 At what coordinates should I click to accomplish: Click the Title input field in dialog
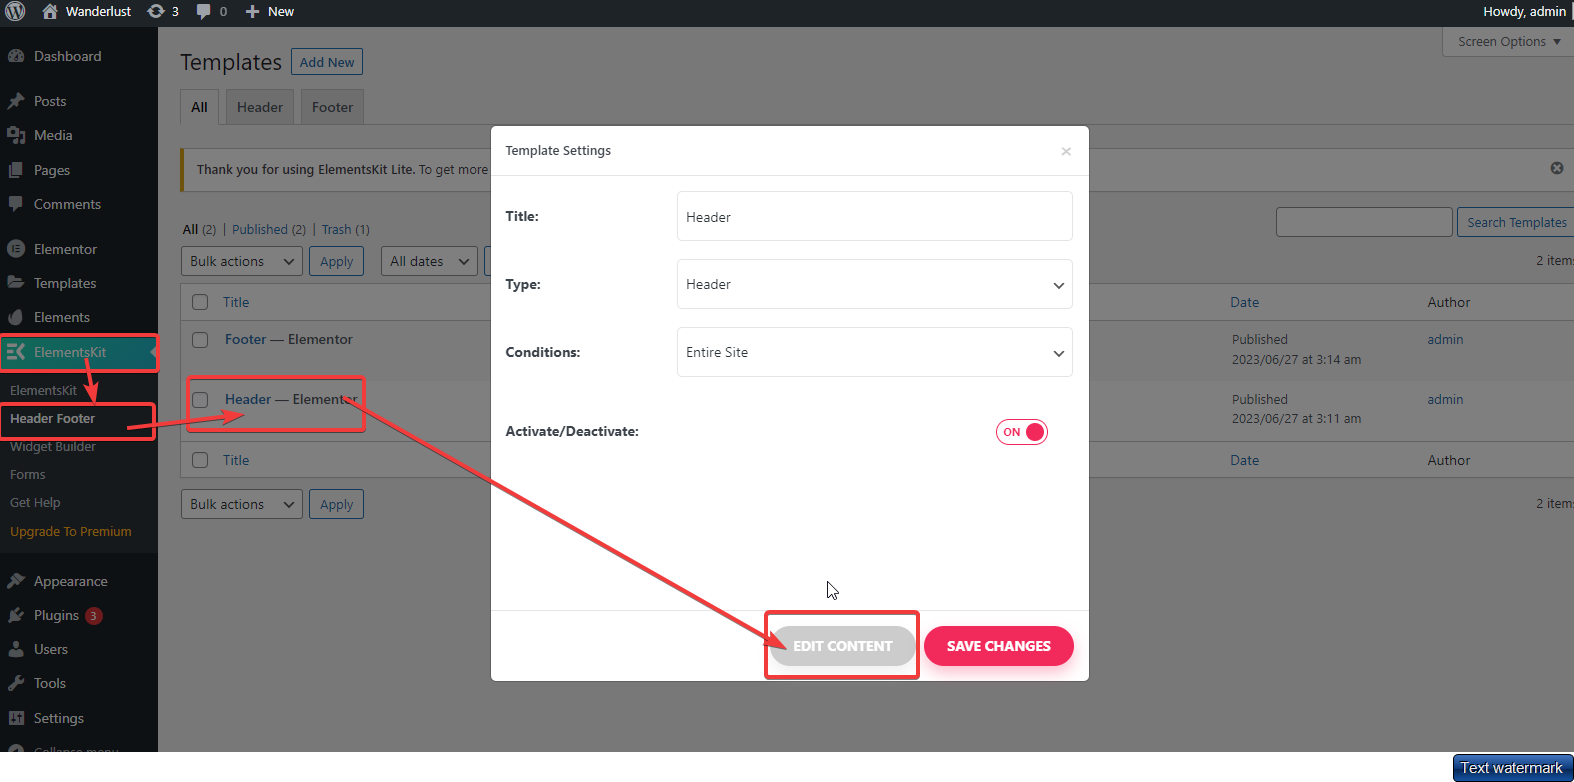(x=875, y=216)
